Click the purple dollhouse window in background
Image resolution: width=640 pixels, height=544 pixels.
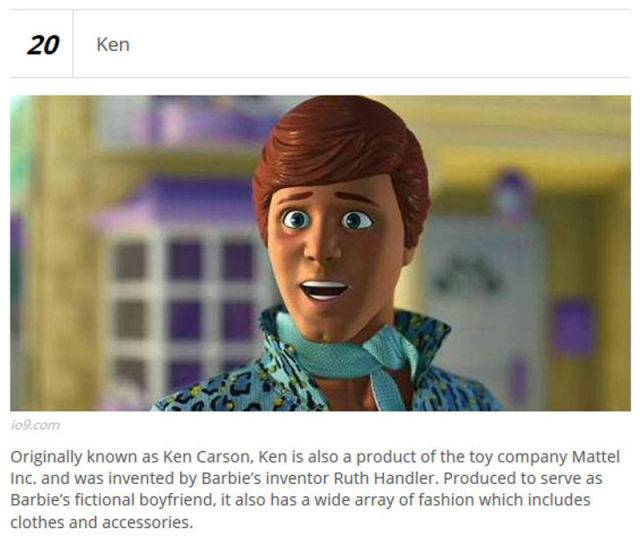pos(184,261)
